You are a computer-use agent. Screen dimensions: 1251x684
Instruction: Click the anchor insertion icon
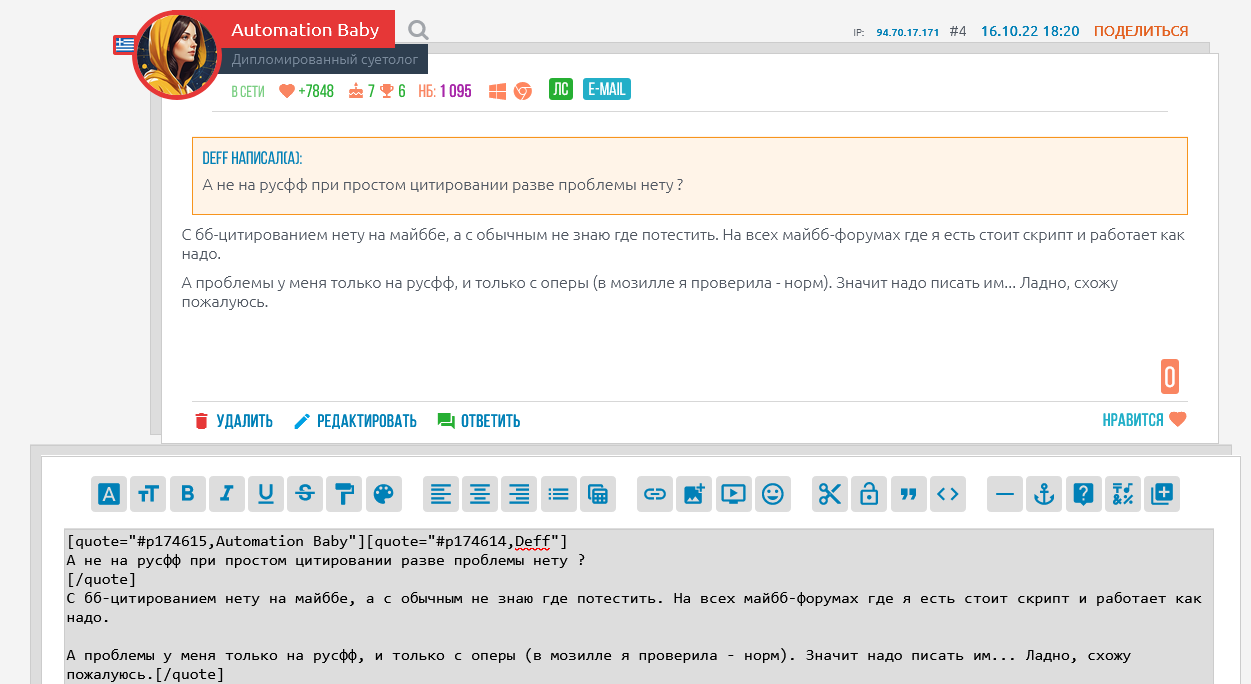point(1043,493)
